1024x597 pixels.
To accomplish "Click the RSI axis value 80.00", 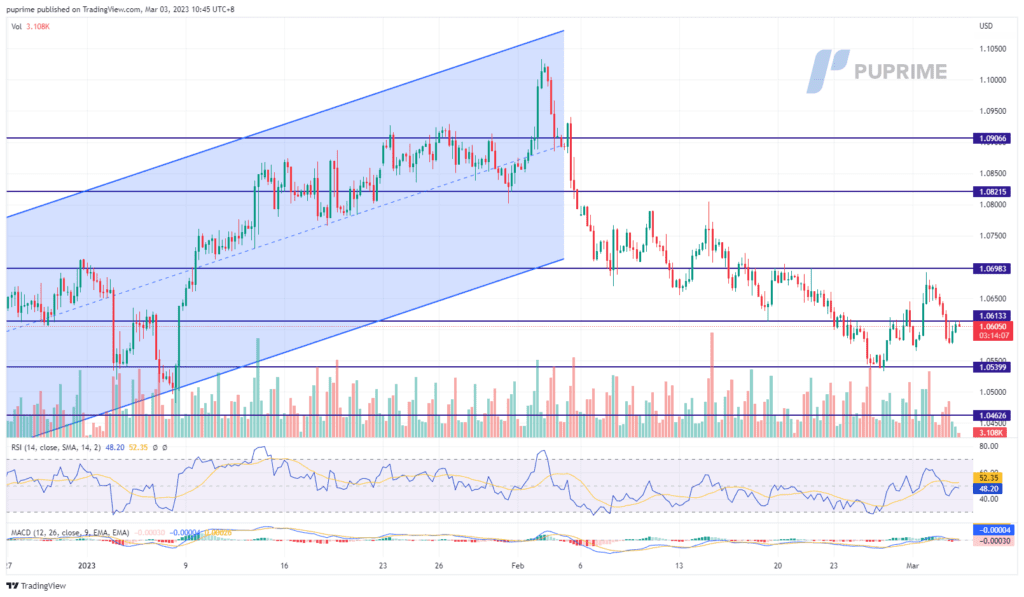I will 989,446.
